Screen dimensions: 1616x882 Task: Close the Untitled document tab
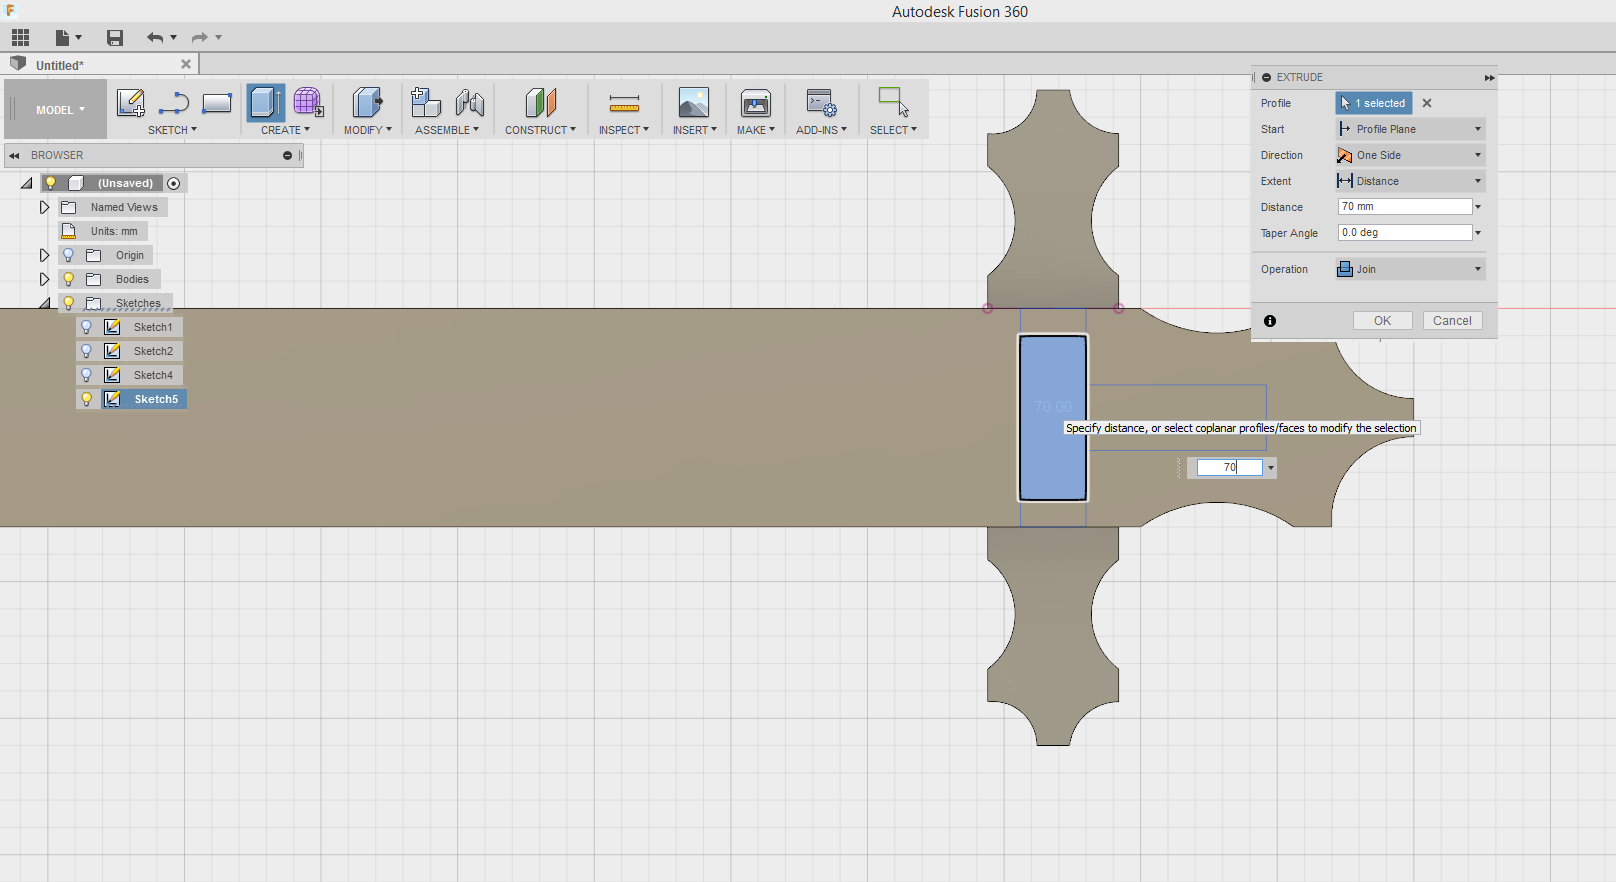185,64
